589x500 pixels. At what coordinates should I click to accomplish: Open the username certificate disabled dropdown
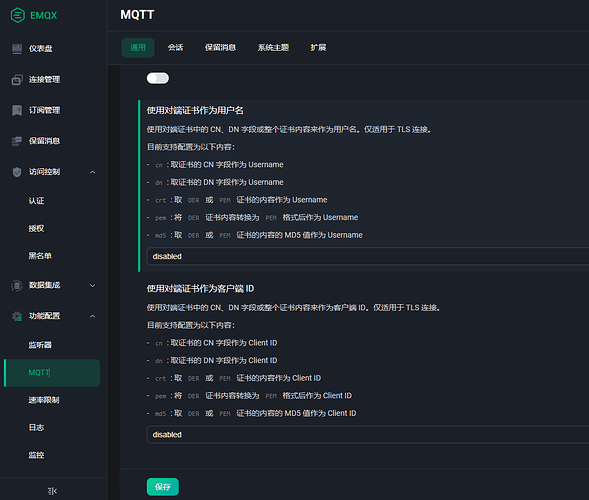(x=368, y=256)
